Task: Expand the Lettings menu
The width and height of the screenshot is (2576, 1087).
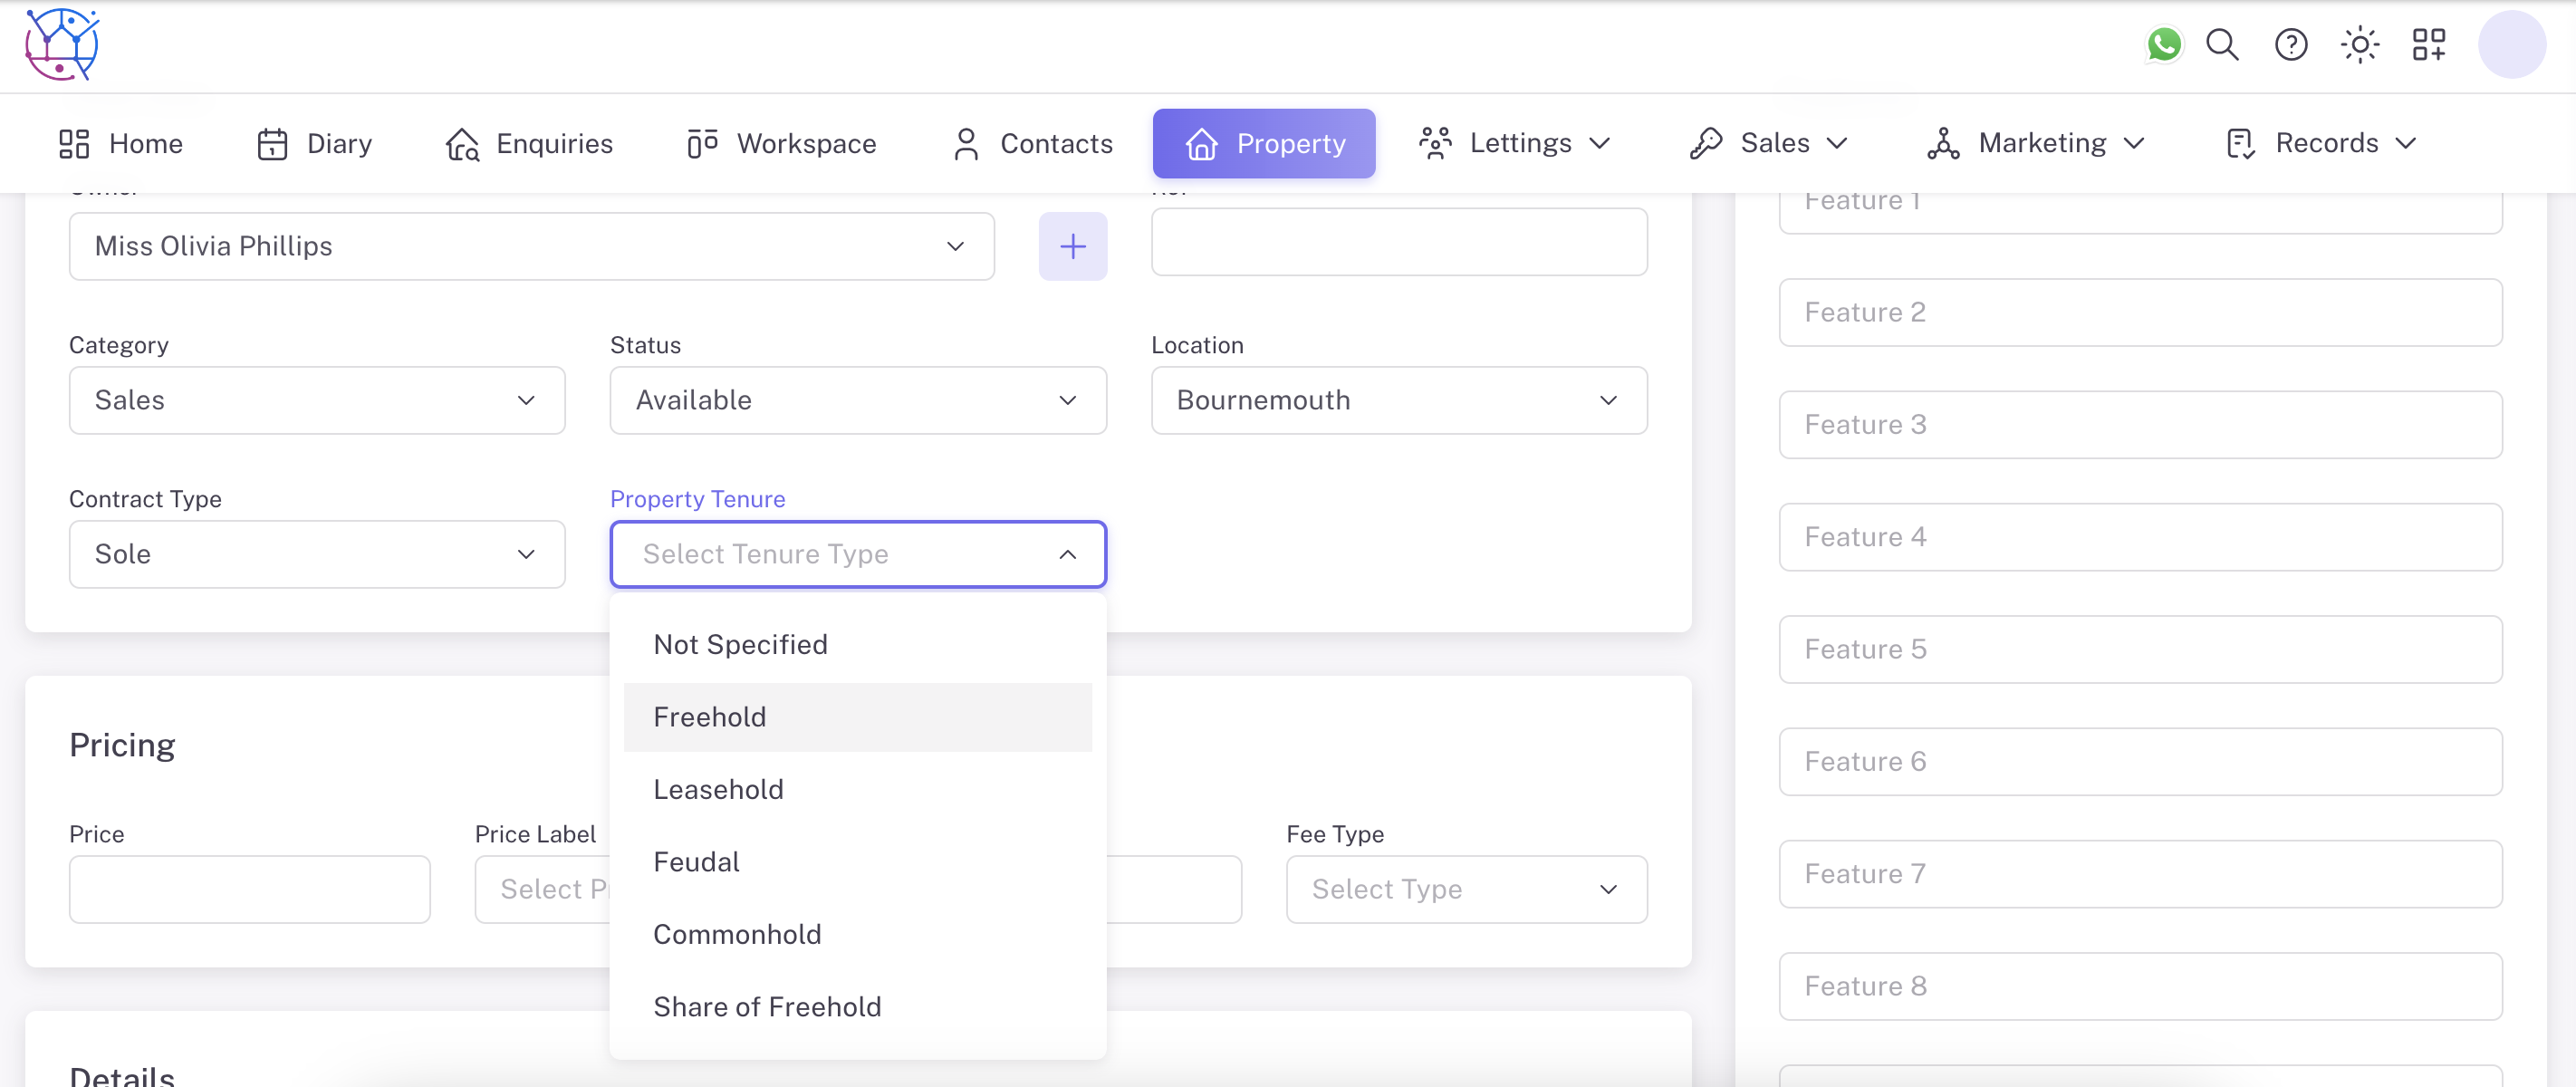Action: [1515, 144]
